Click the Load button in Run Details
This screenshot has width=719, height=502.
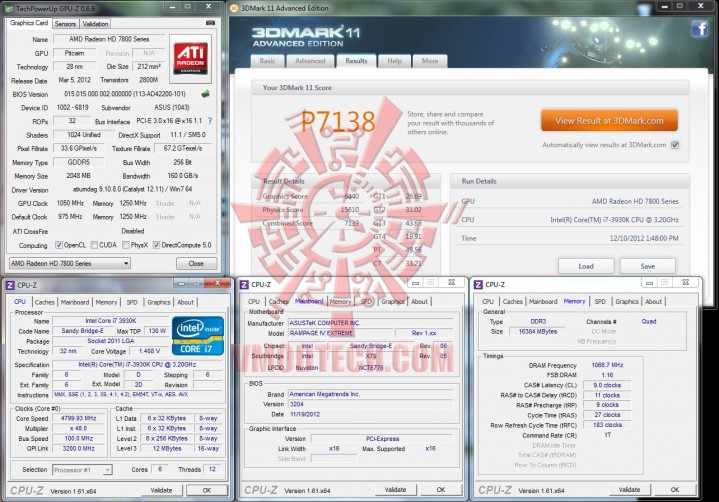coord(586,266)
